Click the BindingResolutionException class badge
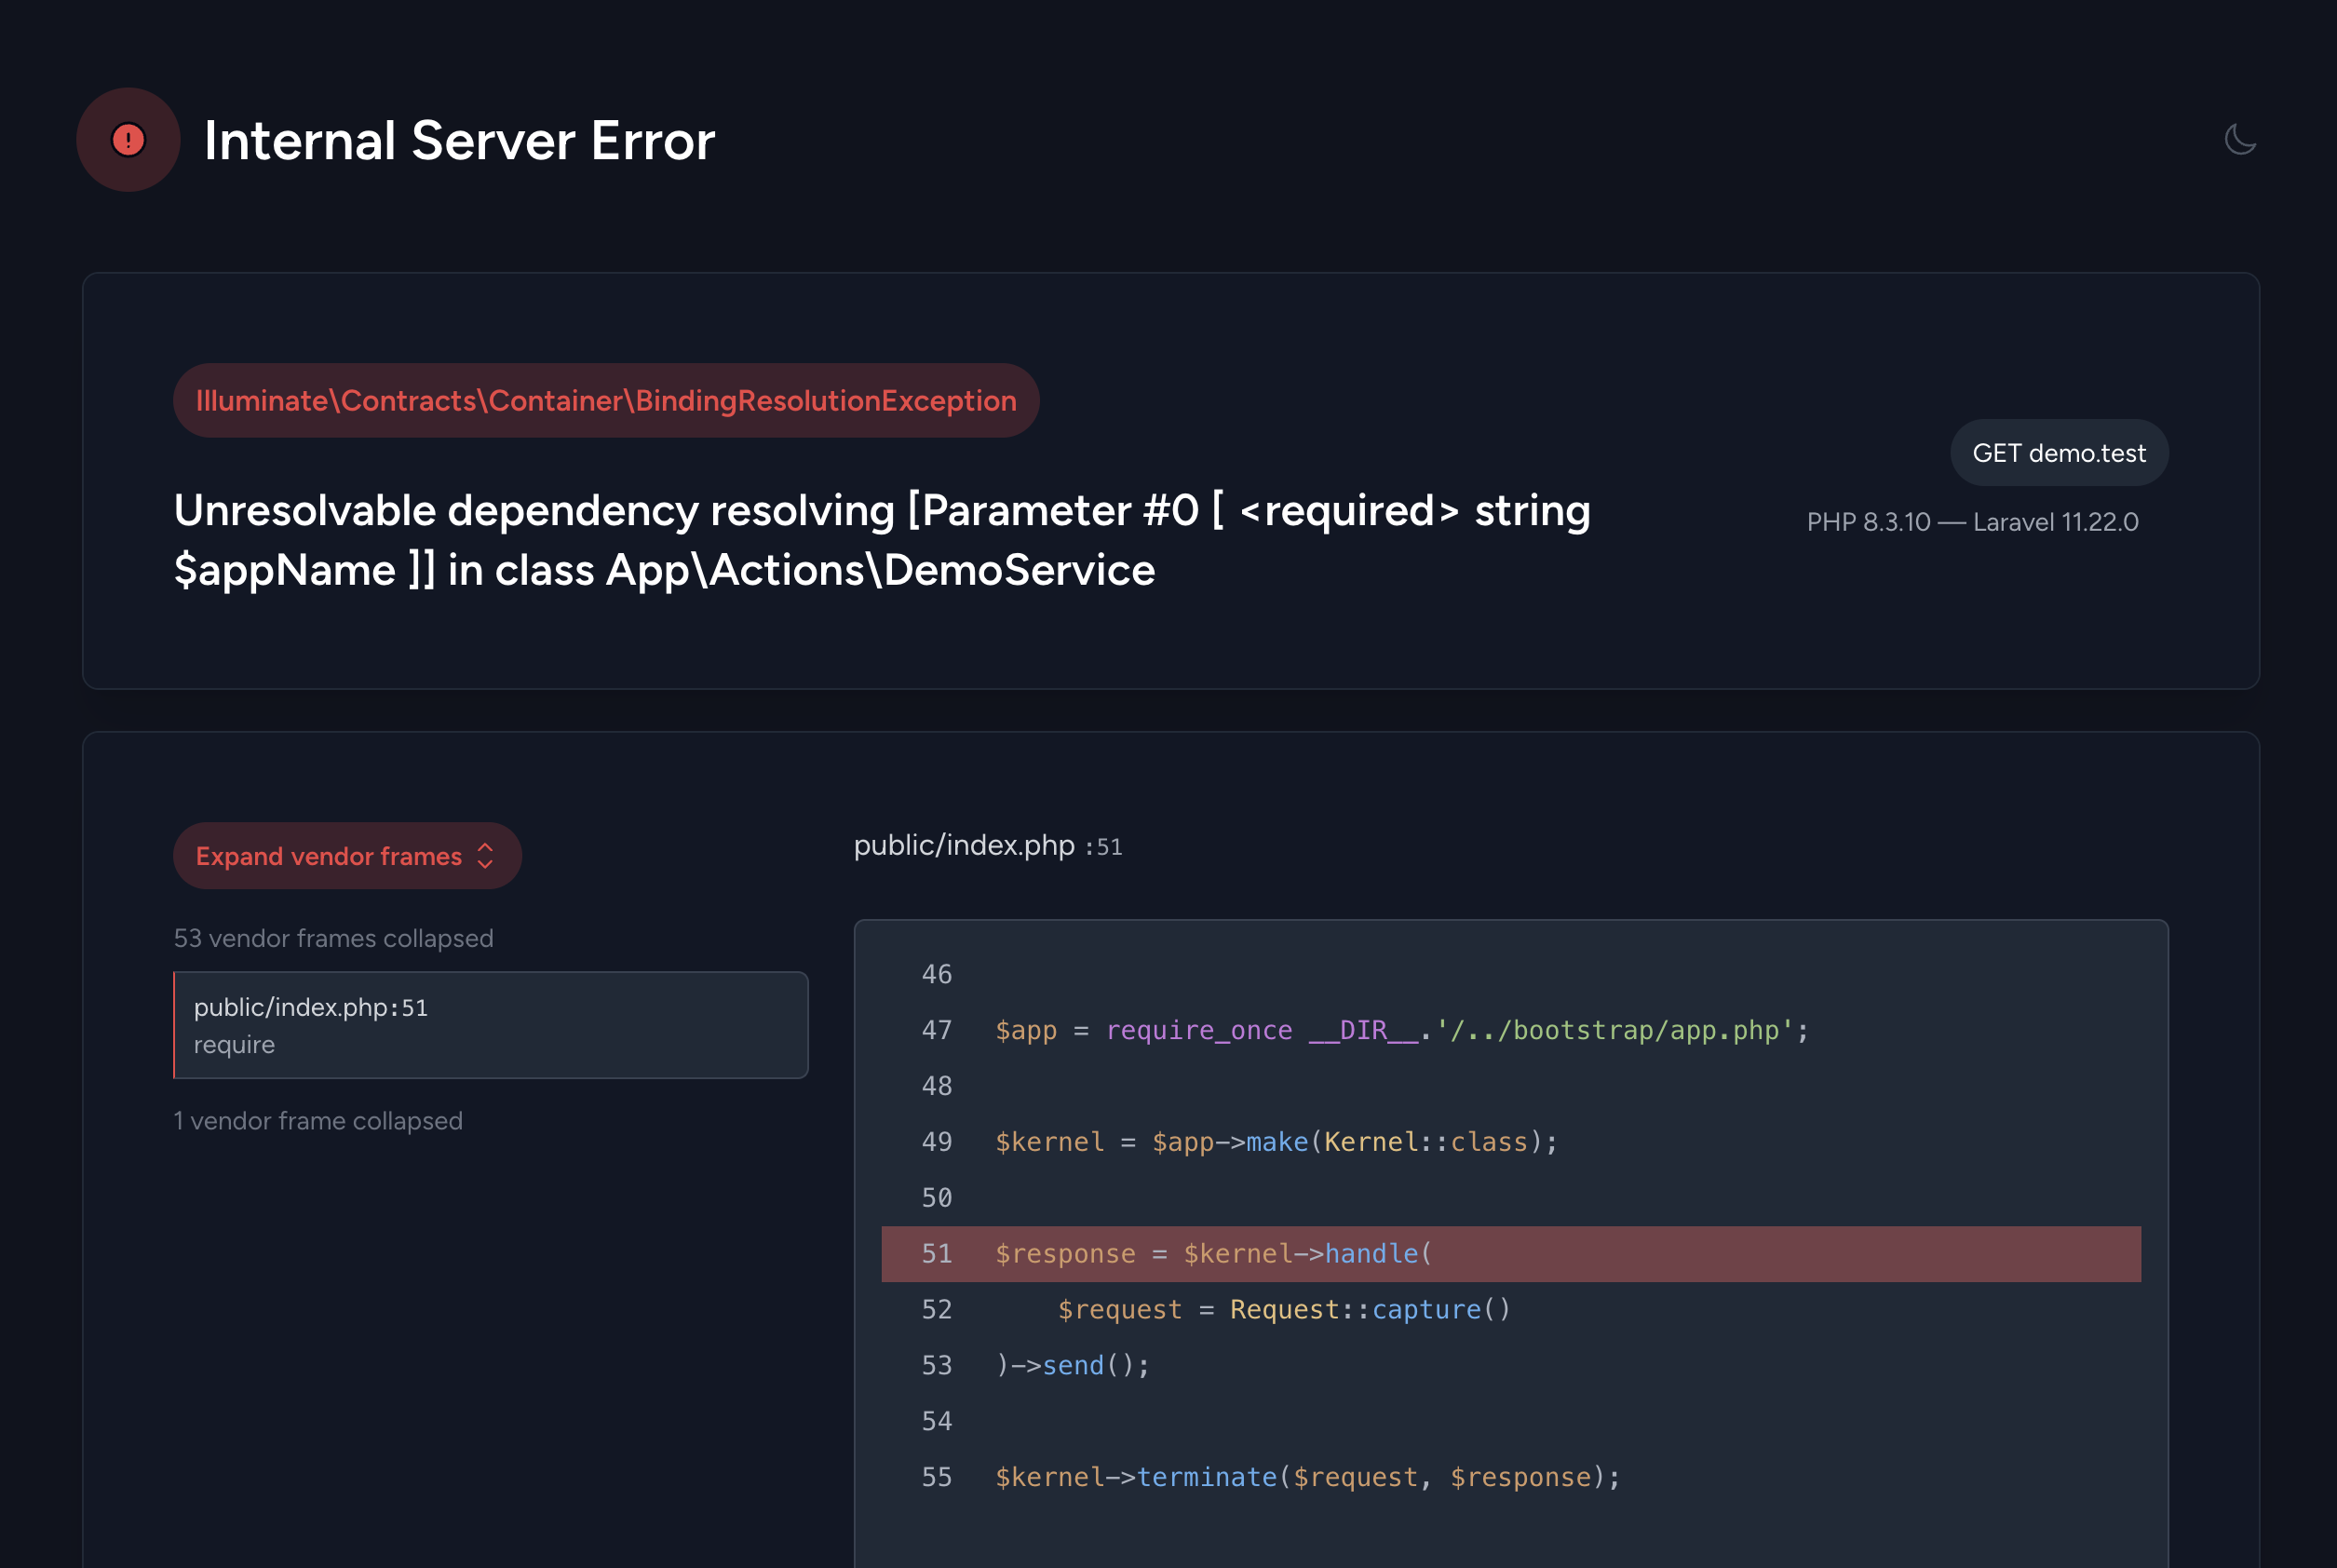Screen dimensions: 2337x1568 click(606, 400)
